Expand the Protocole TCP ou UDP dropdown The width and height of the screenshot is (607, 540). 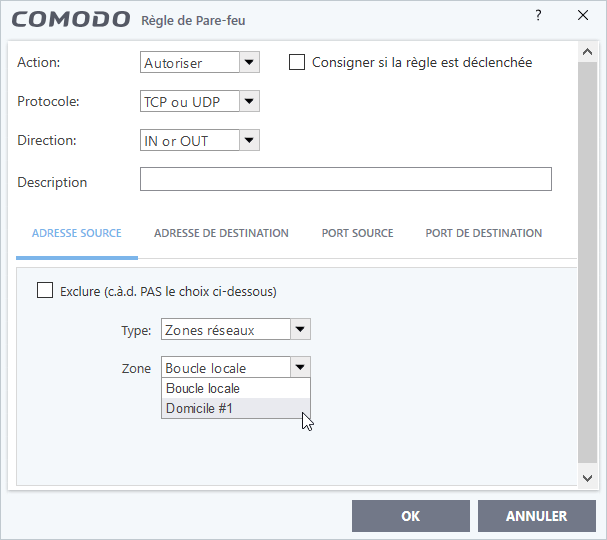click(x=249, y=101)
